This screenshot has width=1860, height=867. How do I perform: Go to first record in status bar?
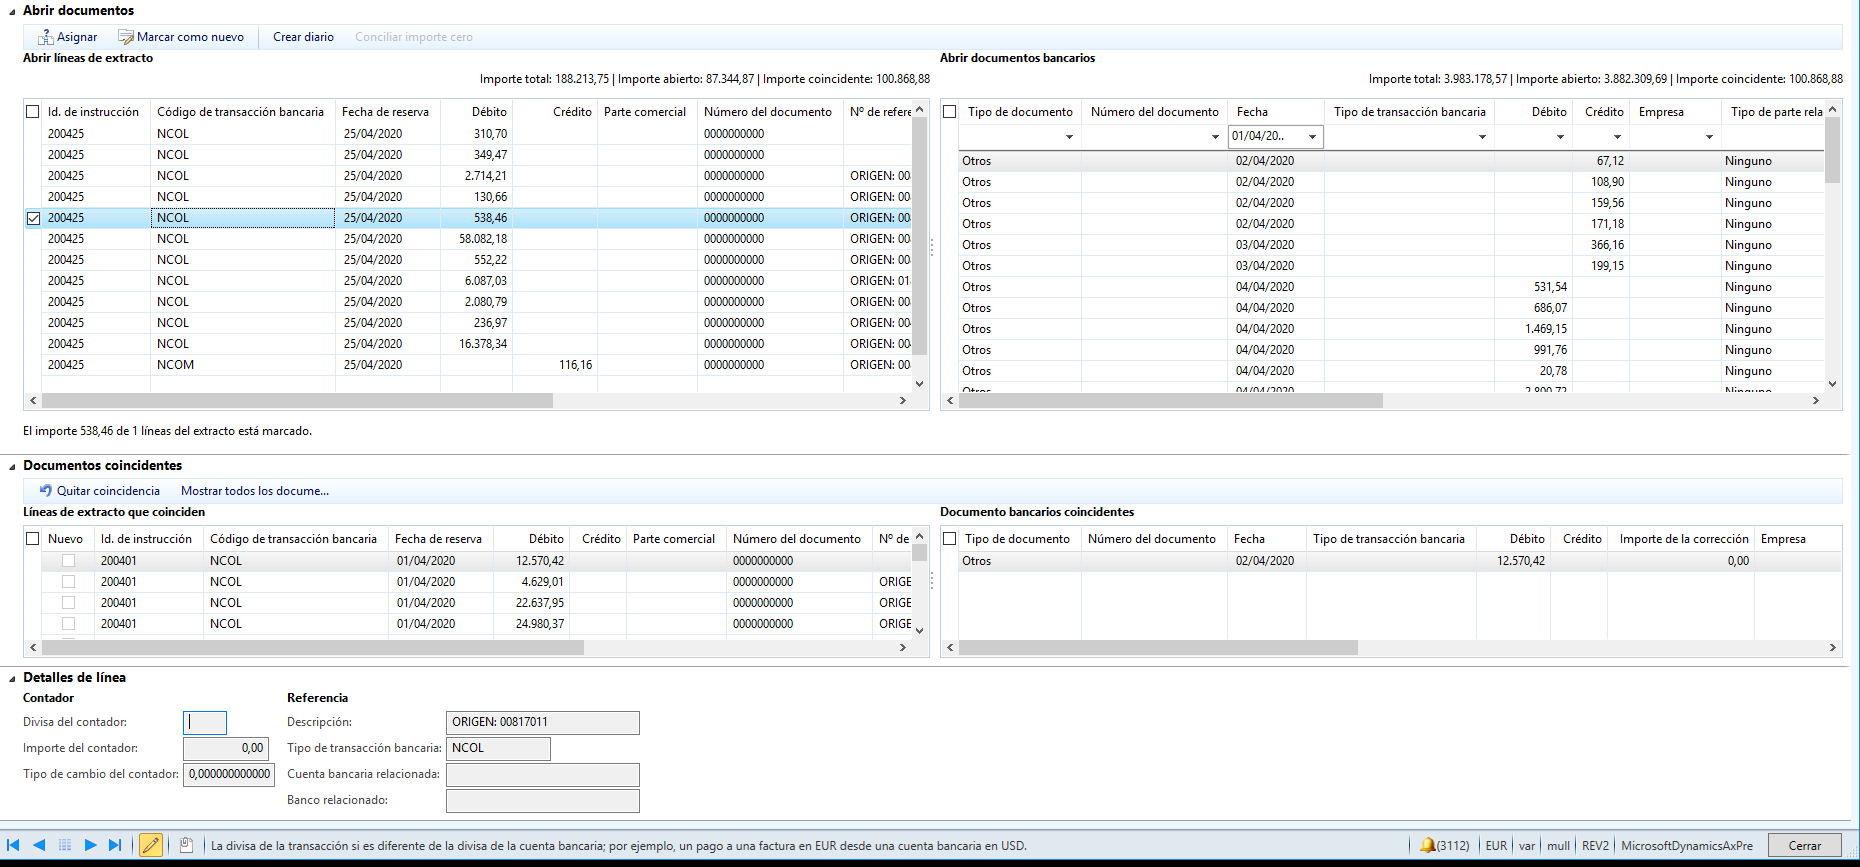pos(13,845)
